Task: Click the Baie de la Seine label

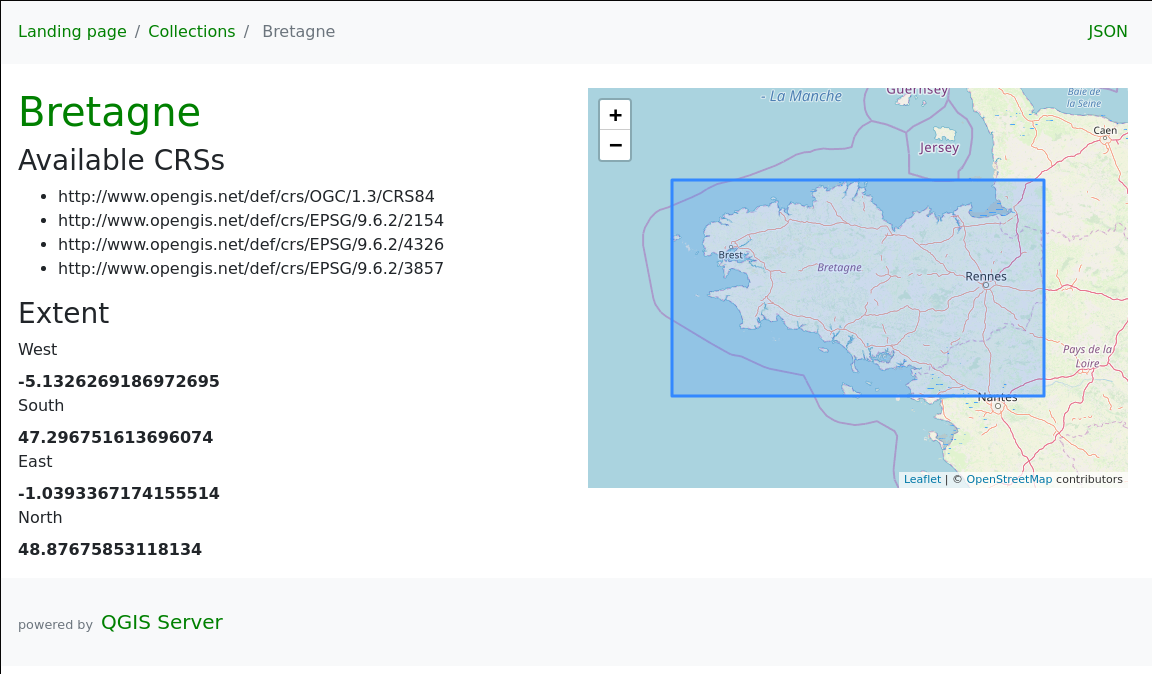Action: [1084, 98]
